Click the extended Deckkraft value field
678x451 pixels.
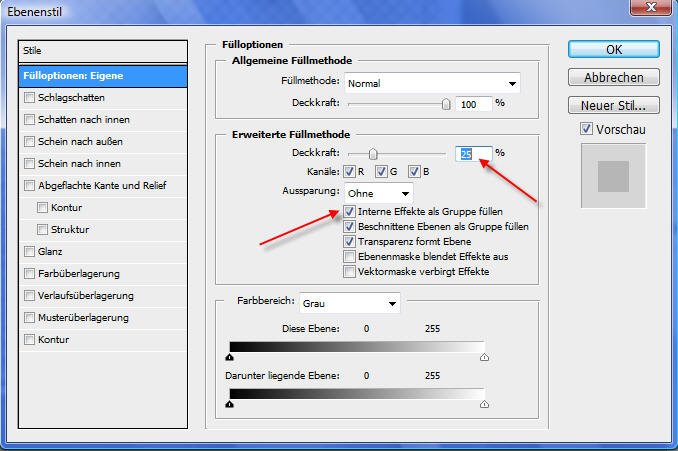click(x=474, y=153)
